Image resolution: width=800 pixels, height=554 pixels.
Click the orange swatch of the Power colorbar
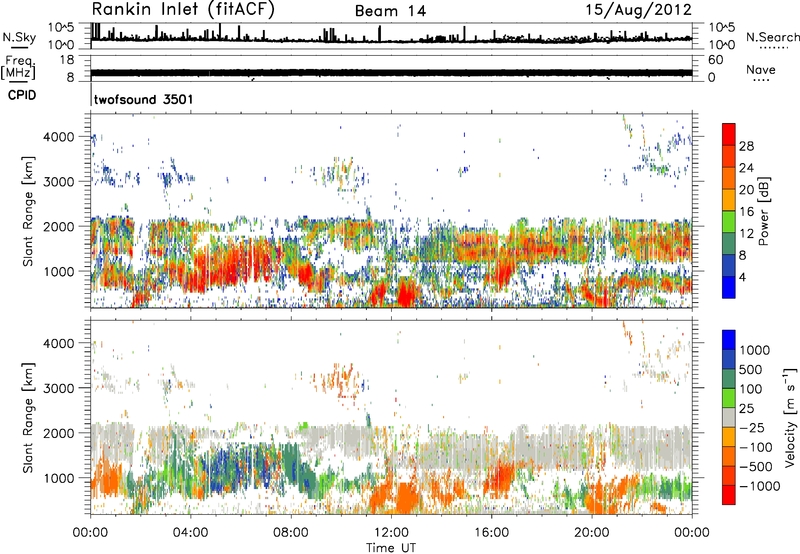(729, 179)
